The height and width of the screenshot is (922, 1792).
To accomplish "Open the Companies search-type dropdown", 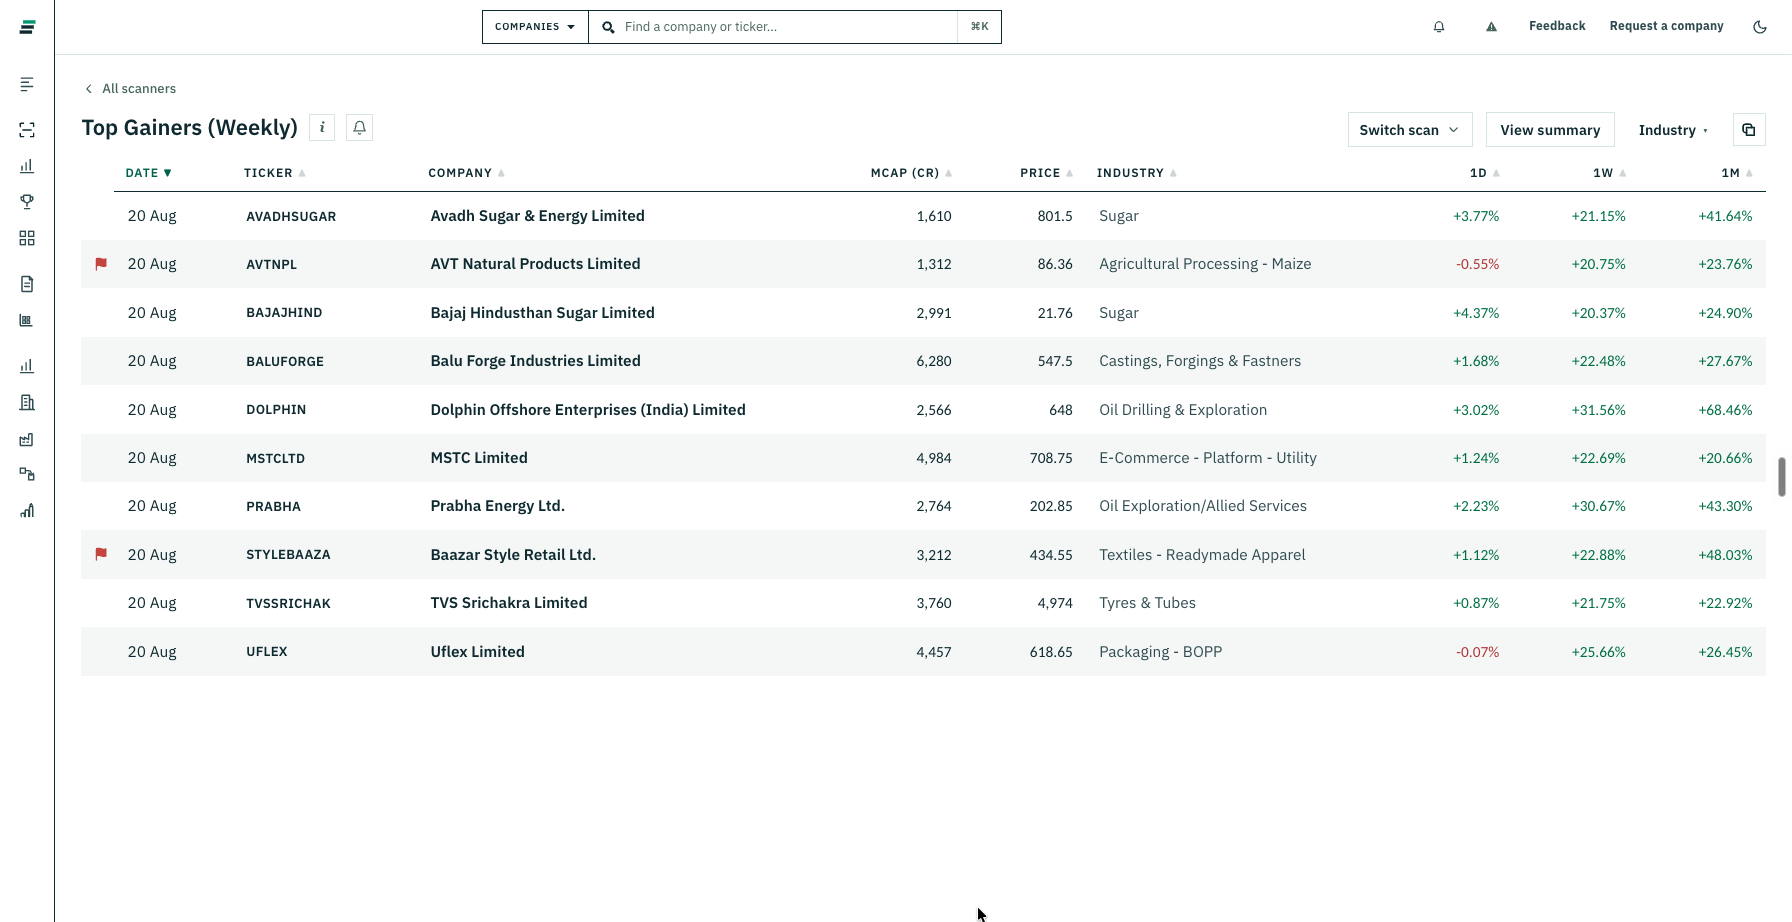I will pyautogui.click(x=535, y=27).
